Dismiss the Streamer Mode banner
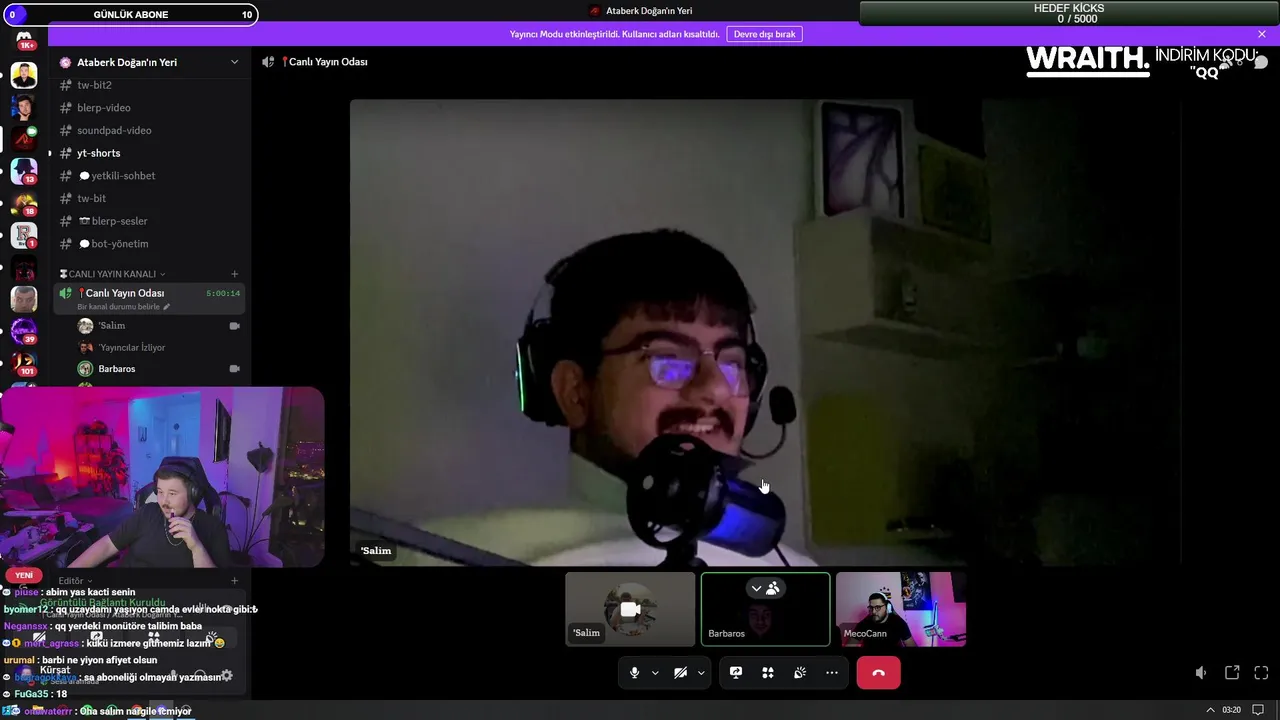Image resolution: width=1280 pixels, height=720 pixels. pos(1262,34)
